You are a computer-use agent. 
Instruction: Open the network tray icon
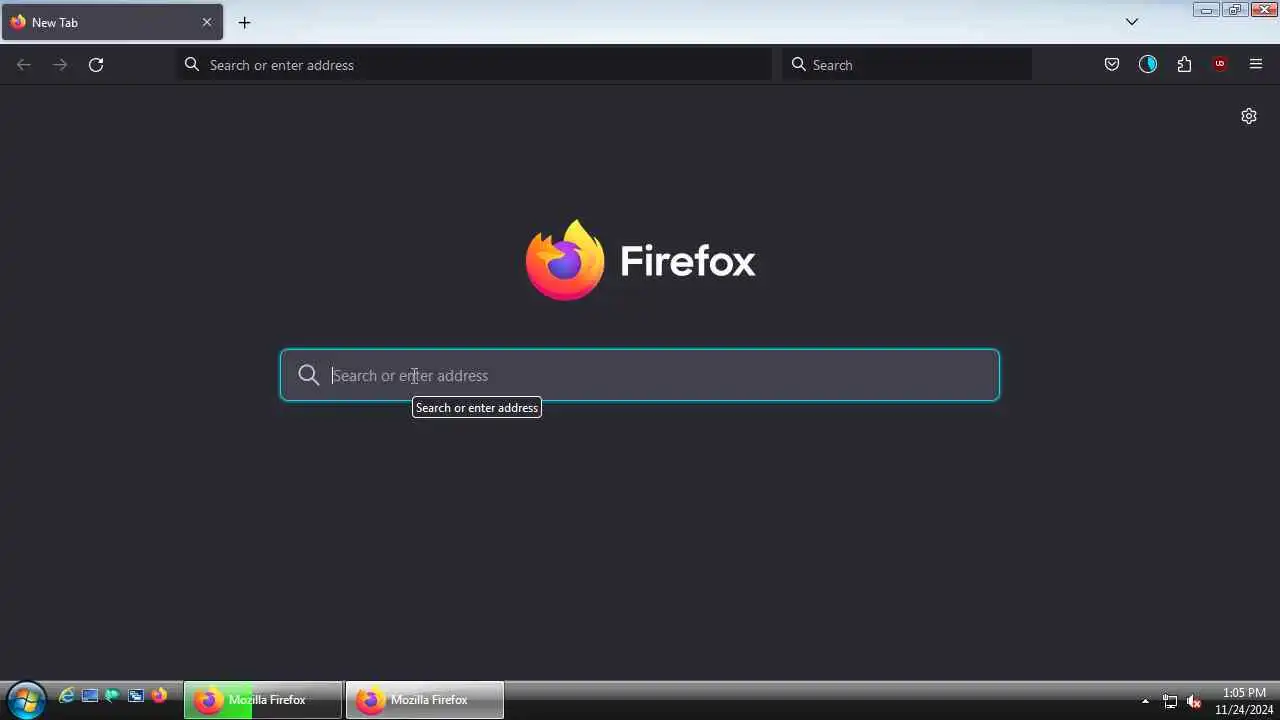[x=1170, y=701]
